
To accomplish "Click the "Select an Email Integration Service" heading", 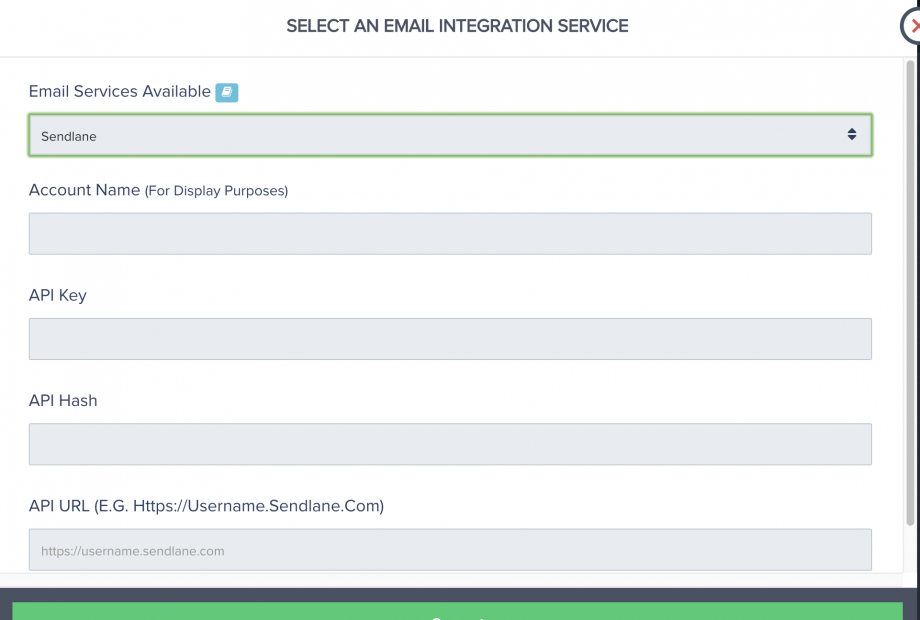I will click(457, 26).
